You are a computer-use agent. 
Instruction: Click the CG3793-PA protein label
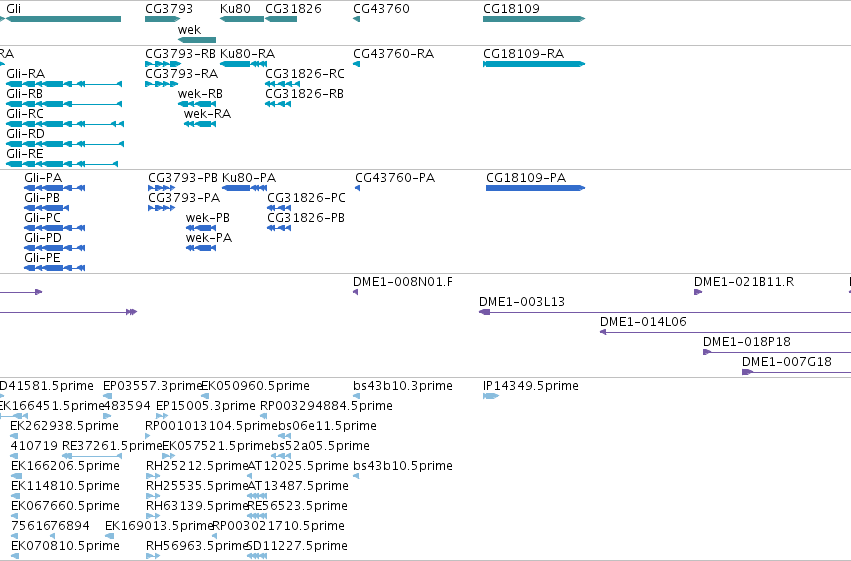[x=184, y=198]
